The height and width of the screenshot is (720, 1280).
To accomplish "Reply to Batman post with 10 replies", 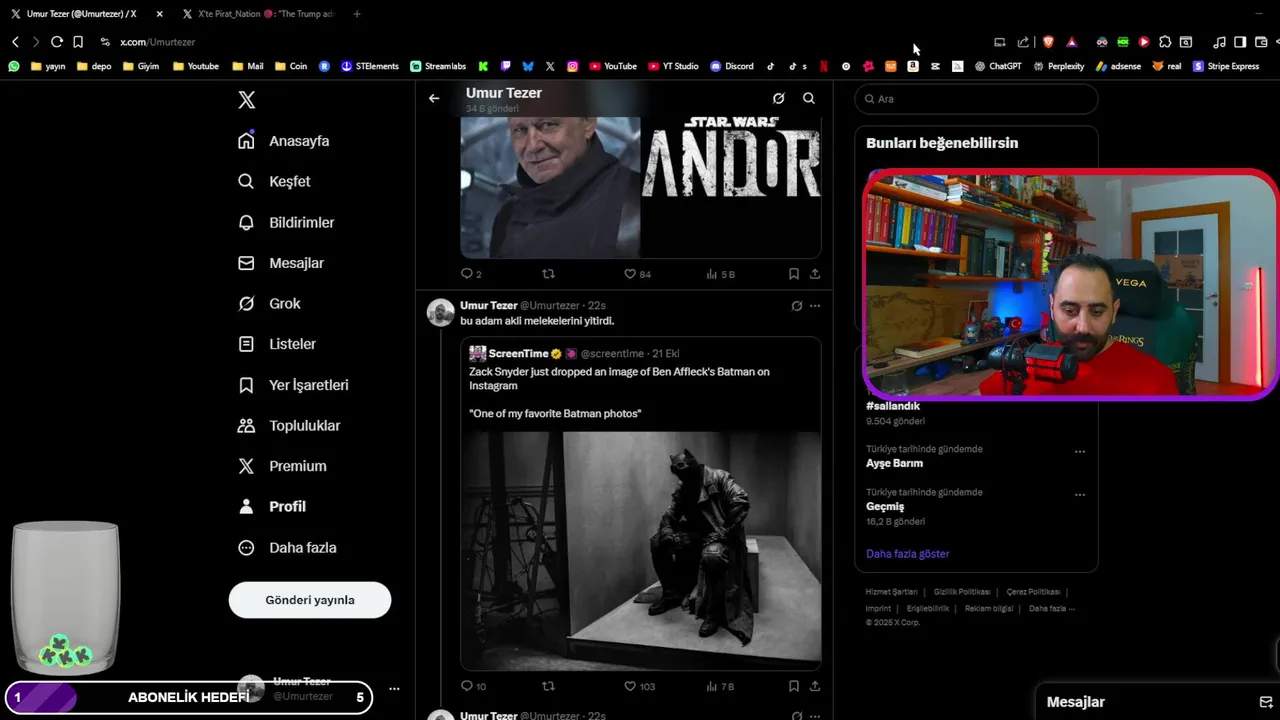I will 473,686.
